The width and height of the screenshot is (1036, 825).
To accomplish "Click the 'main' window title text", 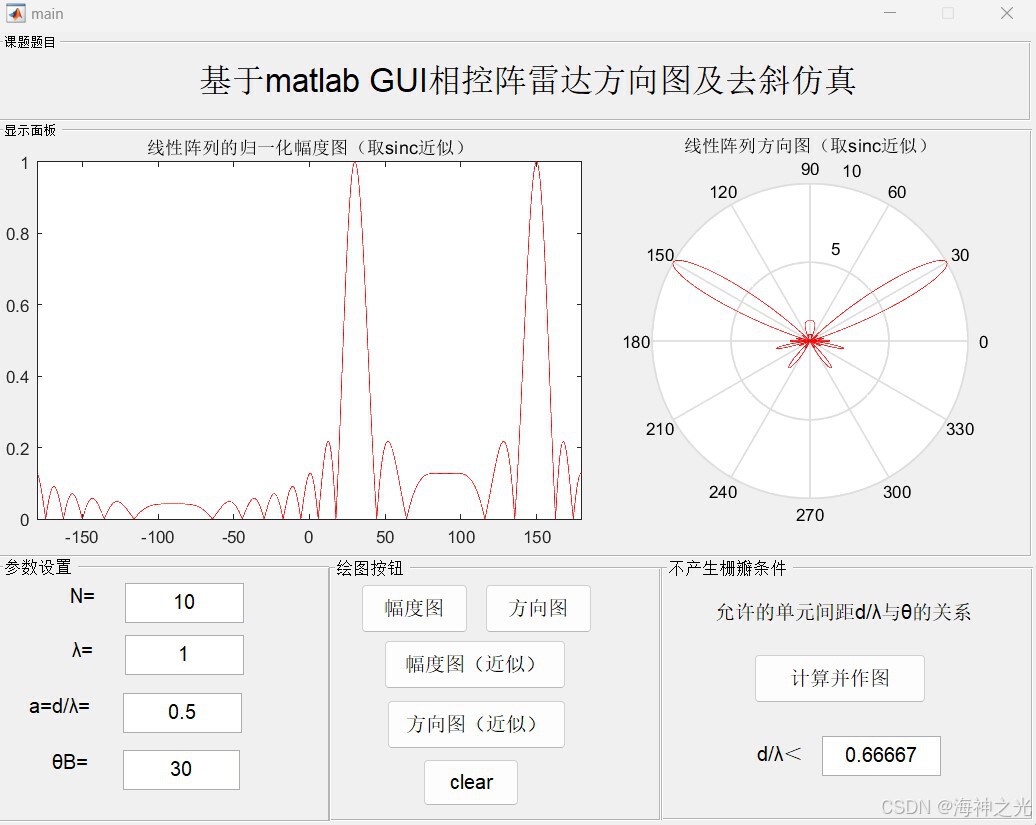I will (x=47, y=14).
